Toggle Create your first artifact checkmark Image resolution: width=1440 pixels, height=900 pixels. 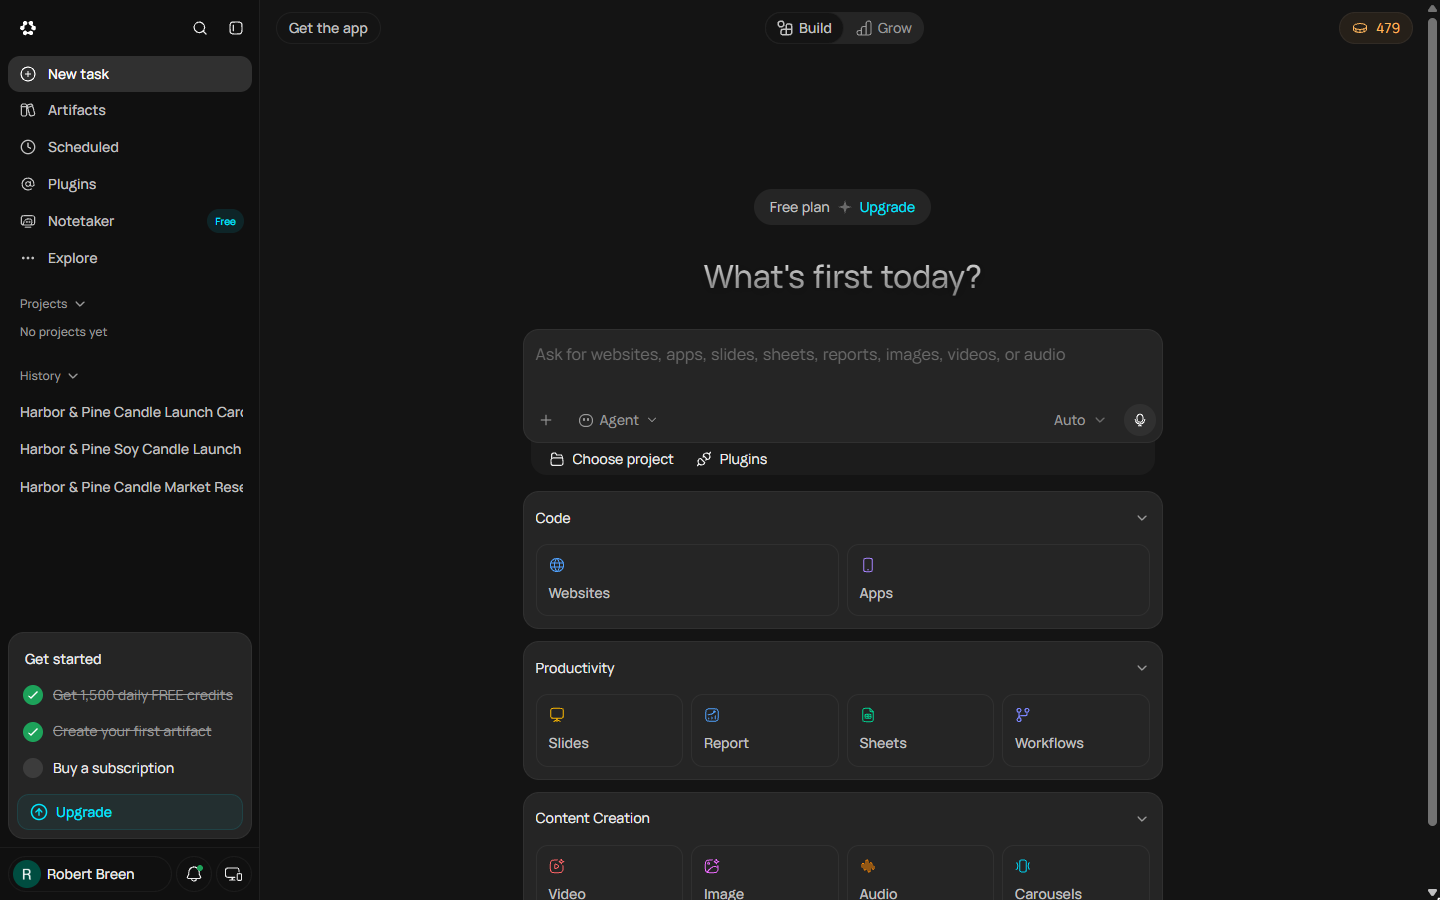tap(33, 731)
